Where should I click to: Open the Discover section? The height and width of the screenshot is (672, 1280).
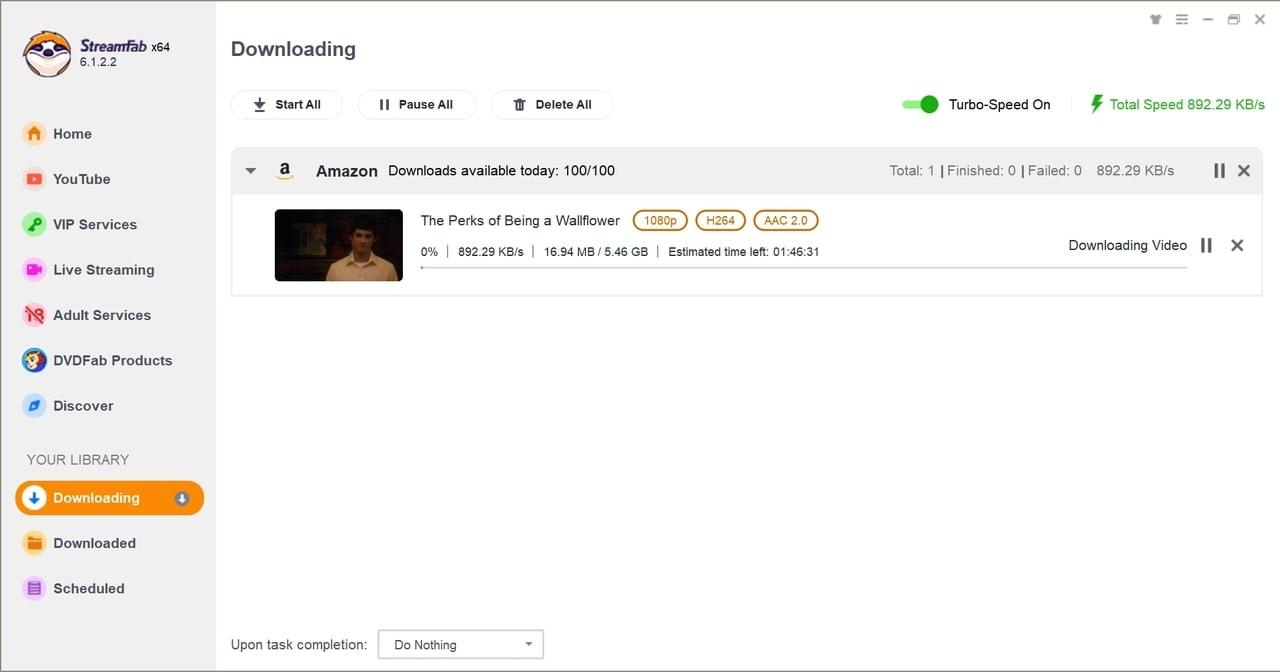[83, 405]
